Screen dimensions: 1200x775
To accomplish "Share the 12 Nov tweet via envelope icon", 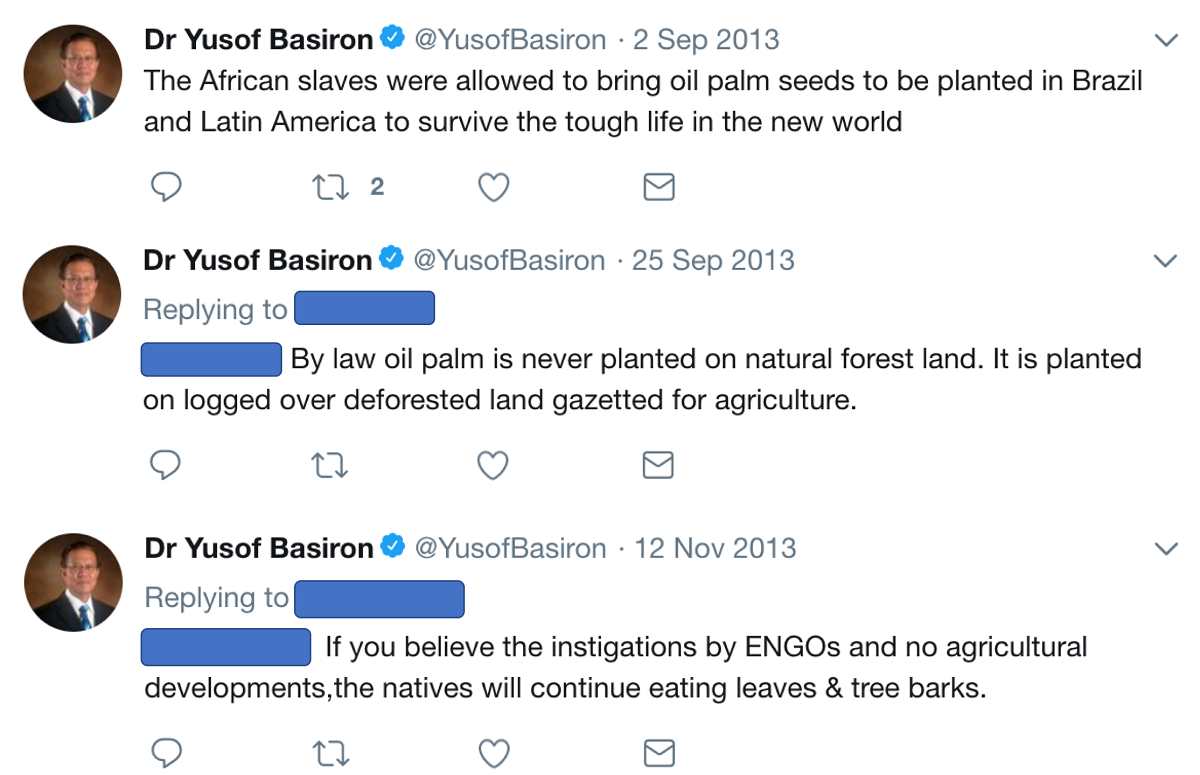I will [658, 752].
